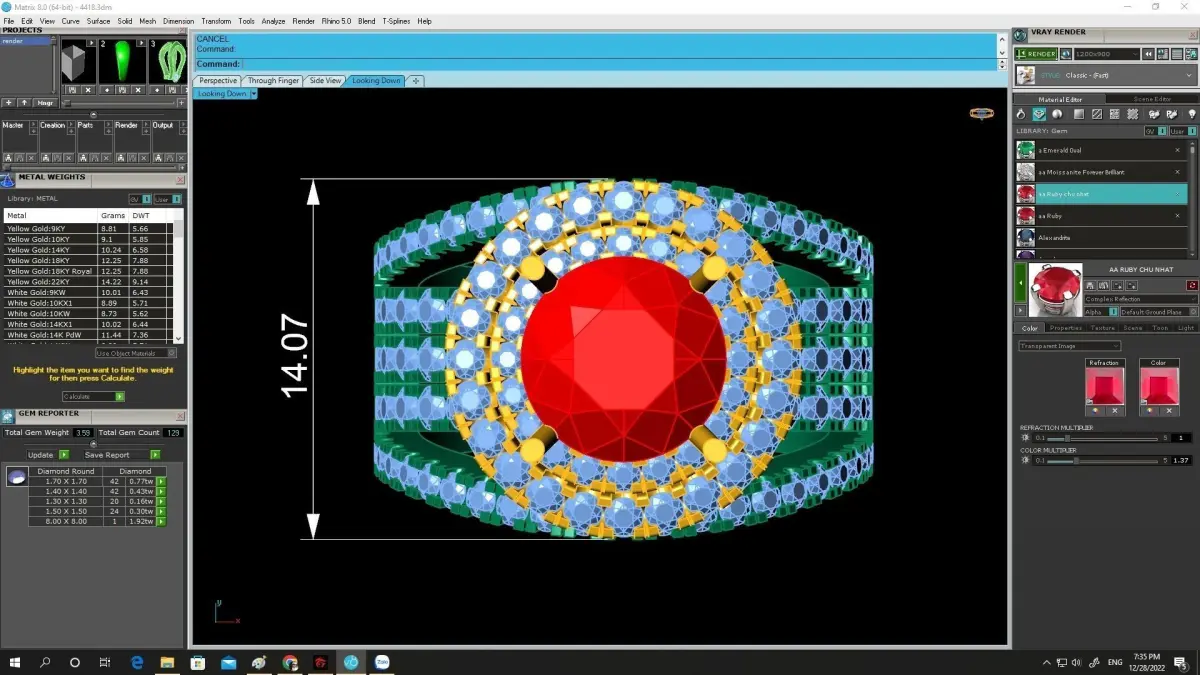Switch to the Side View viewport tab
1200x675 pixels.
(x=325, y=81)
